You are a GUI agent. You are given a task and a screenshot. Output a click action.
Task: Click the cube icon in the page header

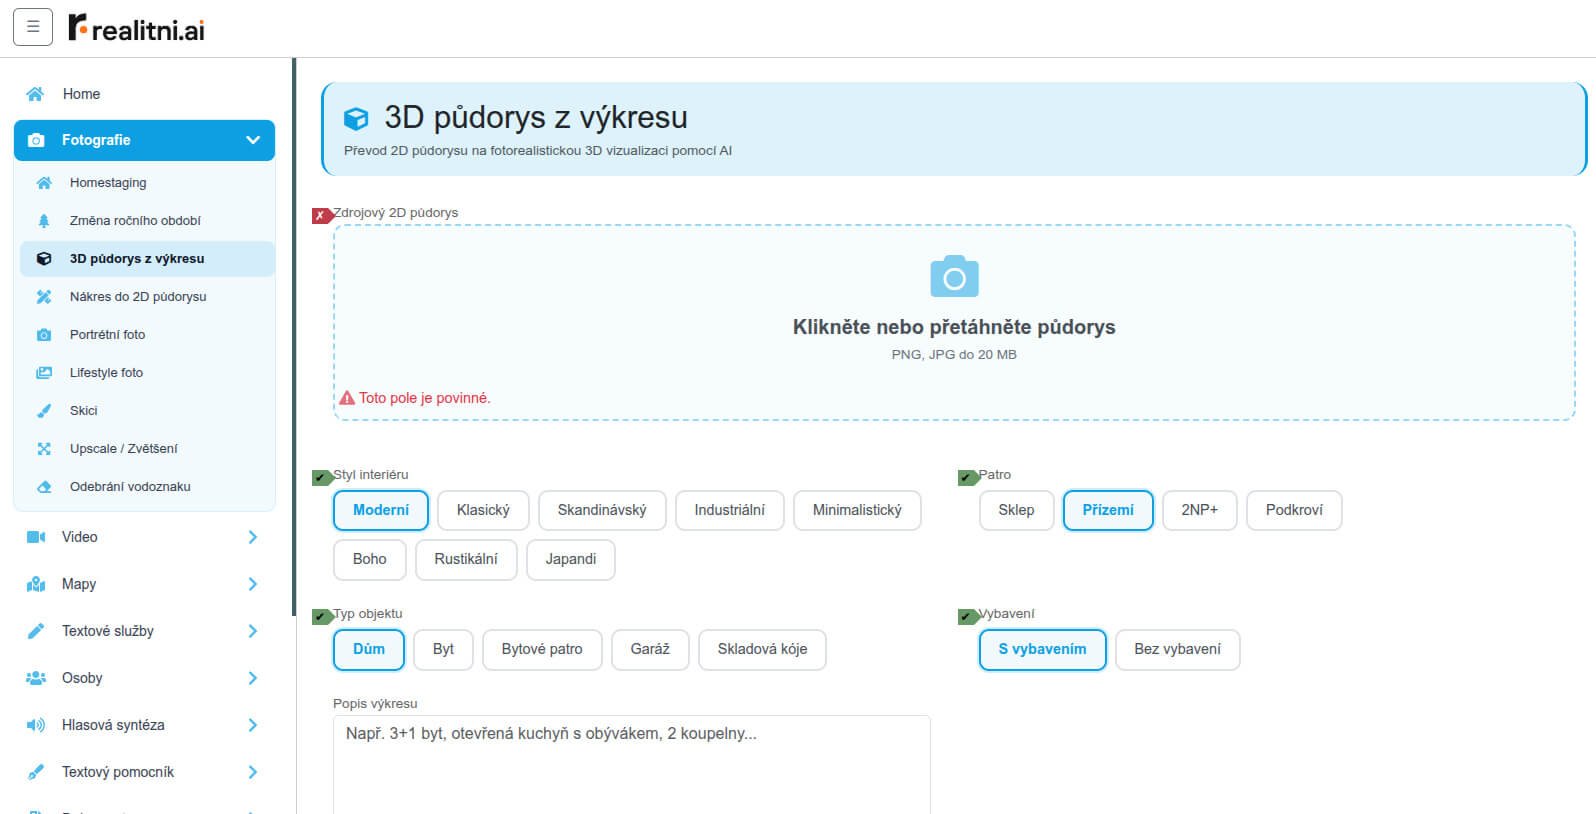356,119
